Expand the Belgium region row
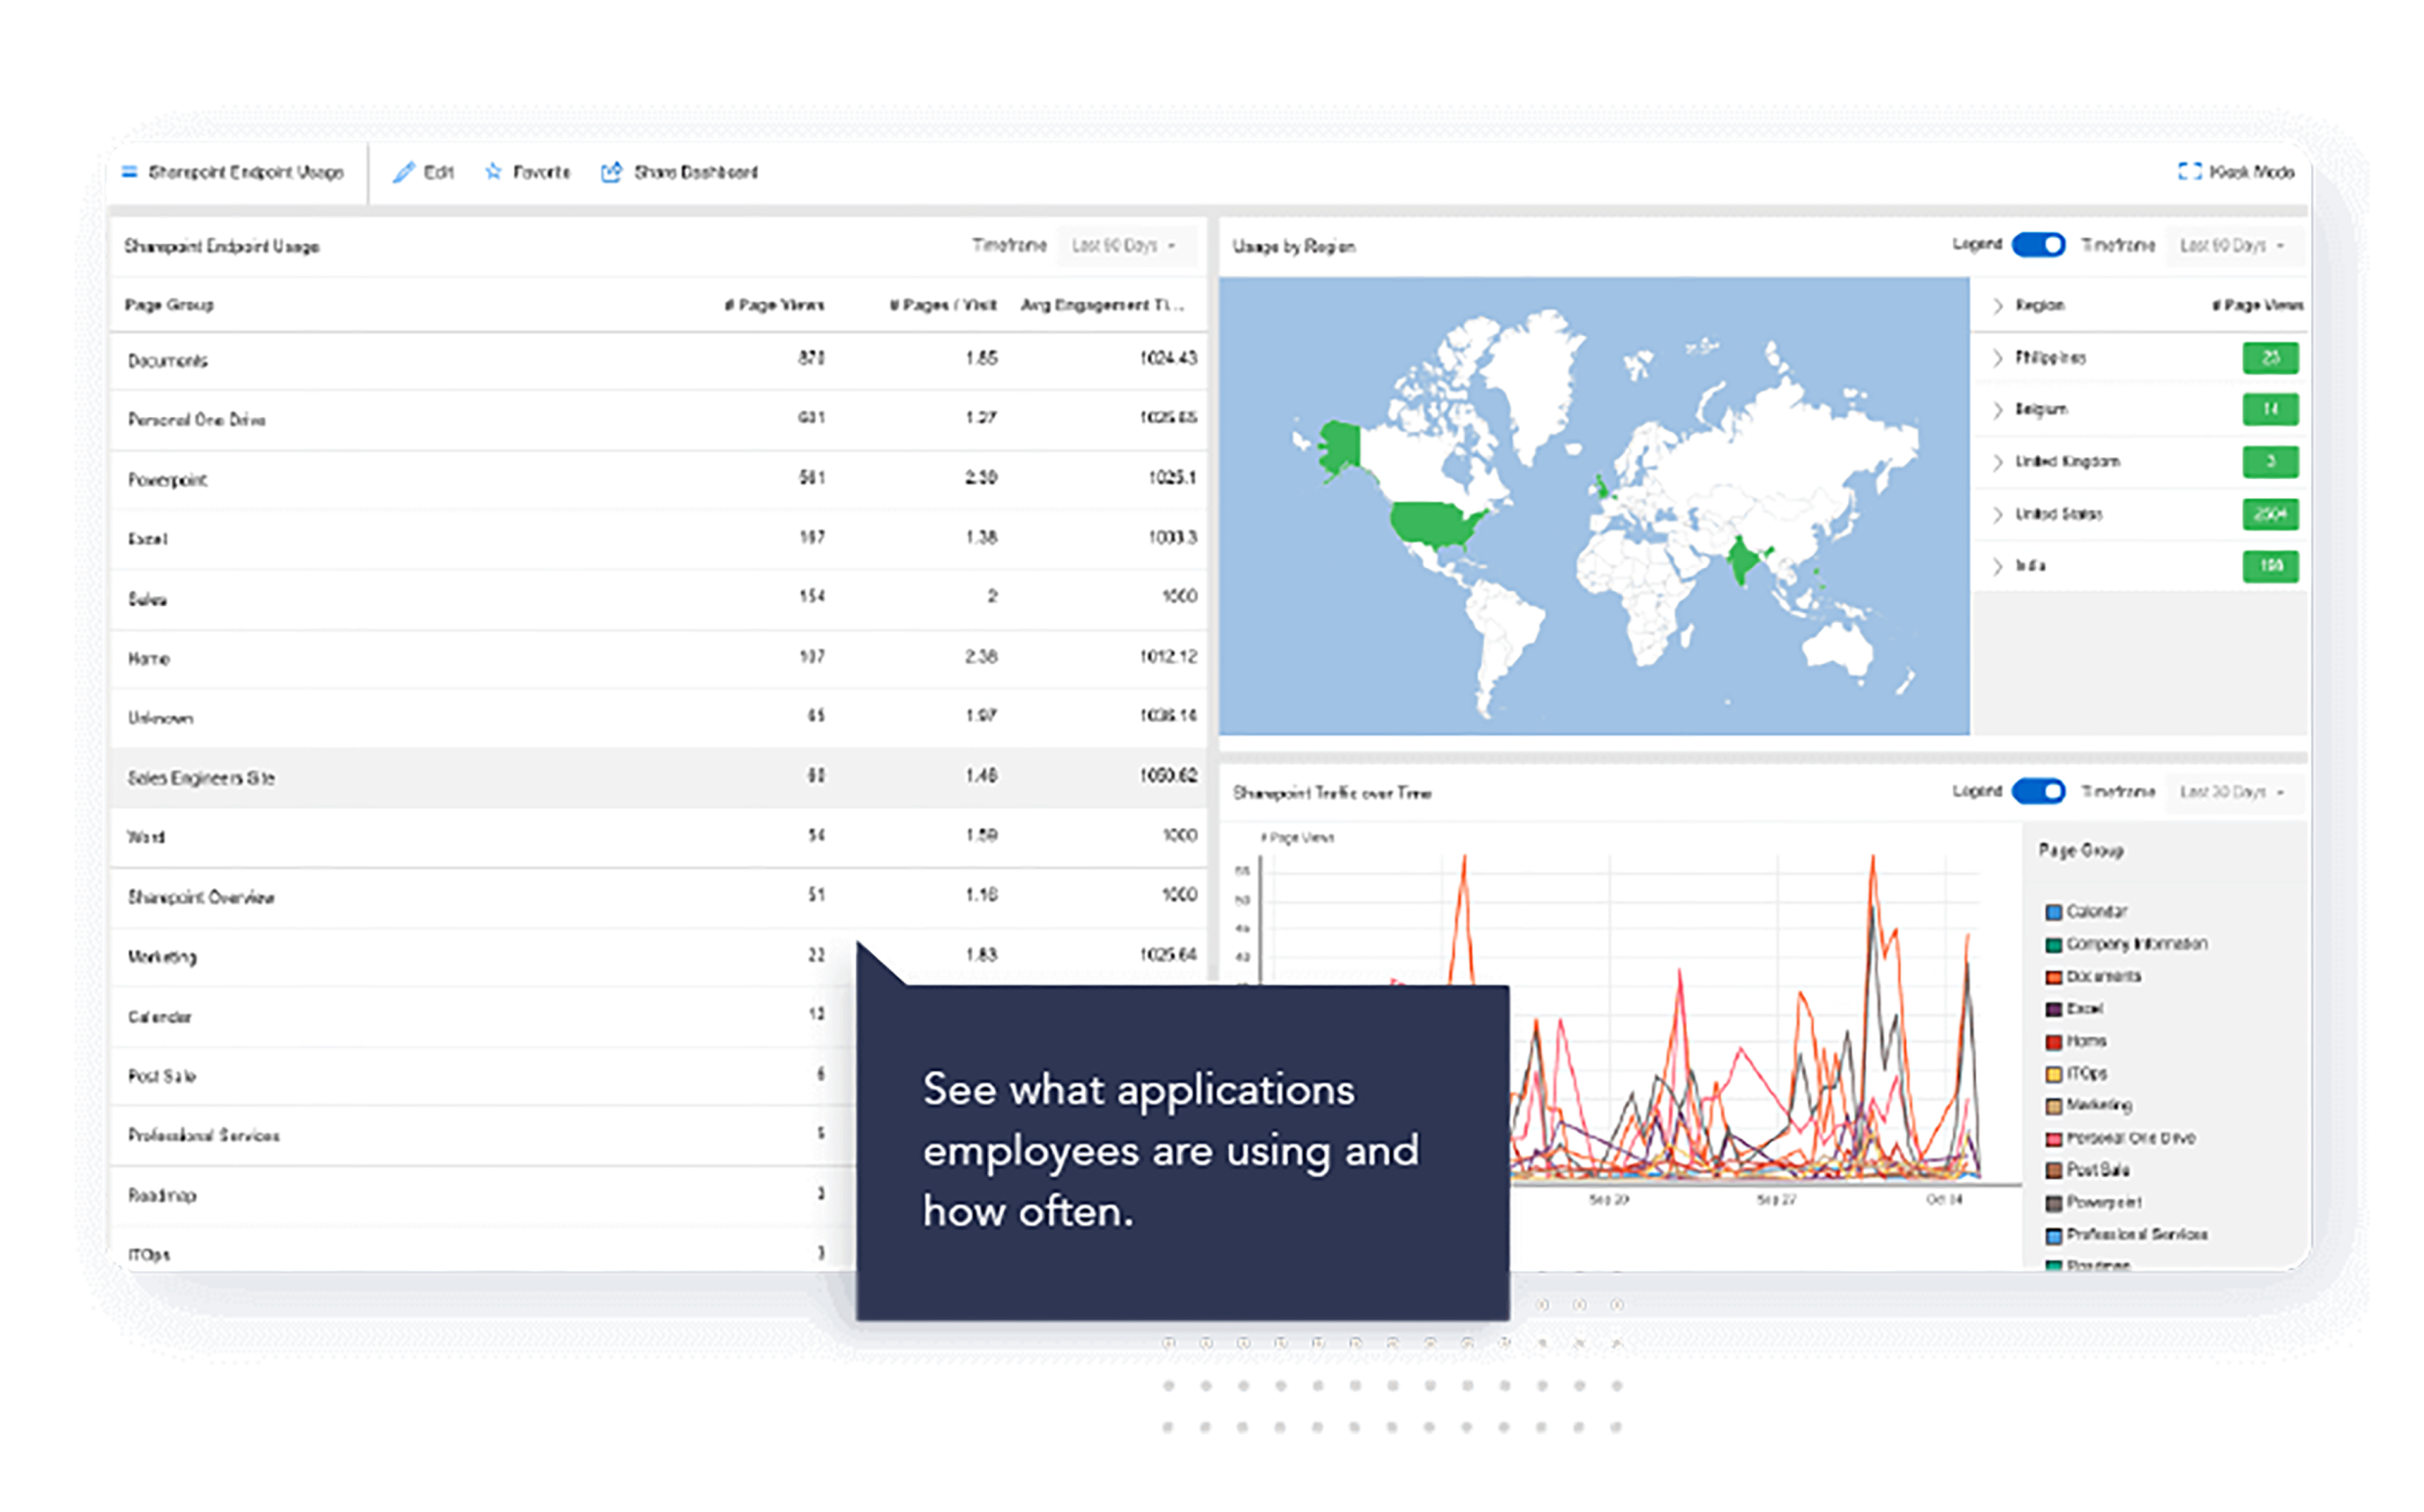Viewport: 2424px width, 1512px height. pyautogui.click(x=1997, y=410)
